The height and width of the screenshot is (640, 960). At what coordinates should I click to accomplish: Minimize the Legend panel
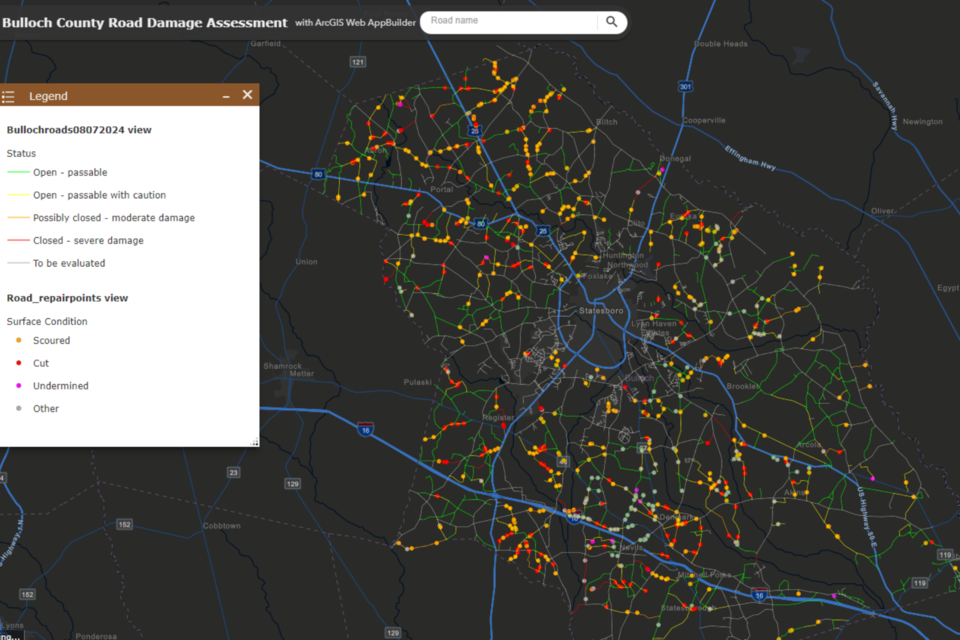[x=226, y=96]
